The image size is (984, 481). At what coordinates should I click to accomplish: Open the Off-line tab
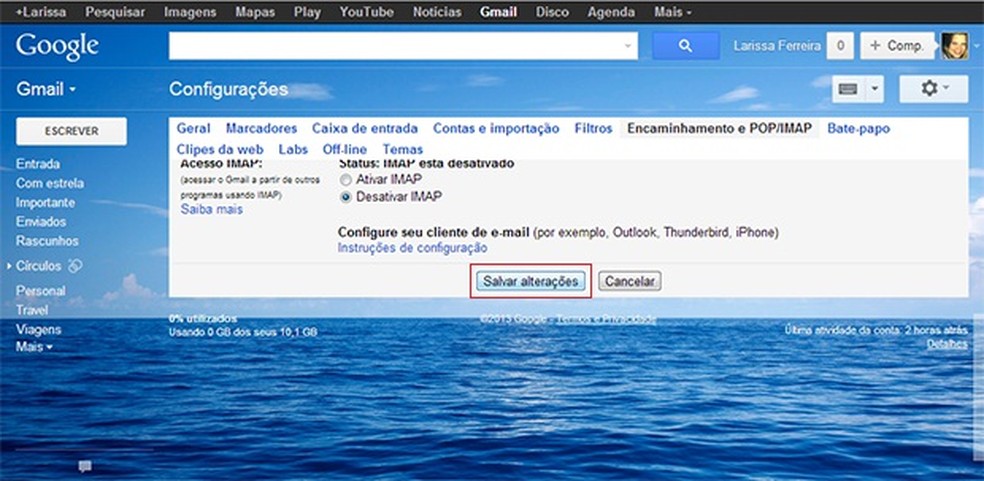point(345,149)
